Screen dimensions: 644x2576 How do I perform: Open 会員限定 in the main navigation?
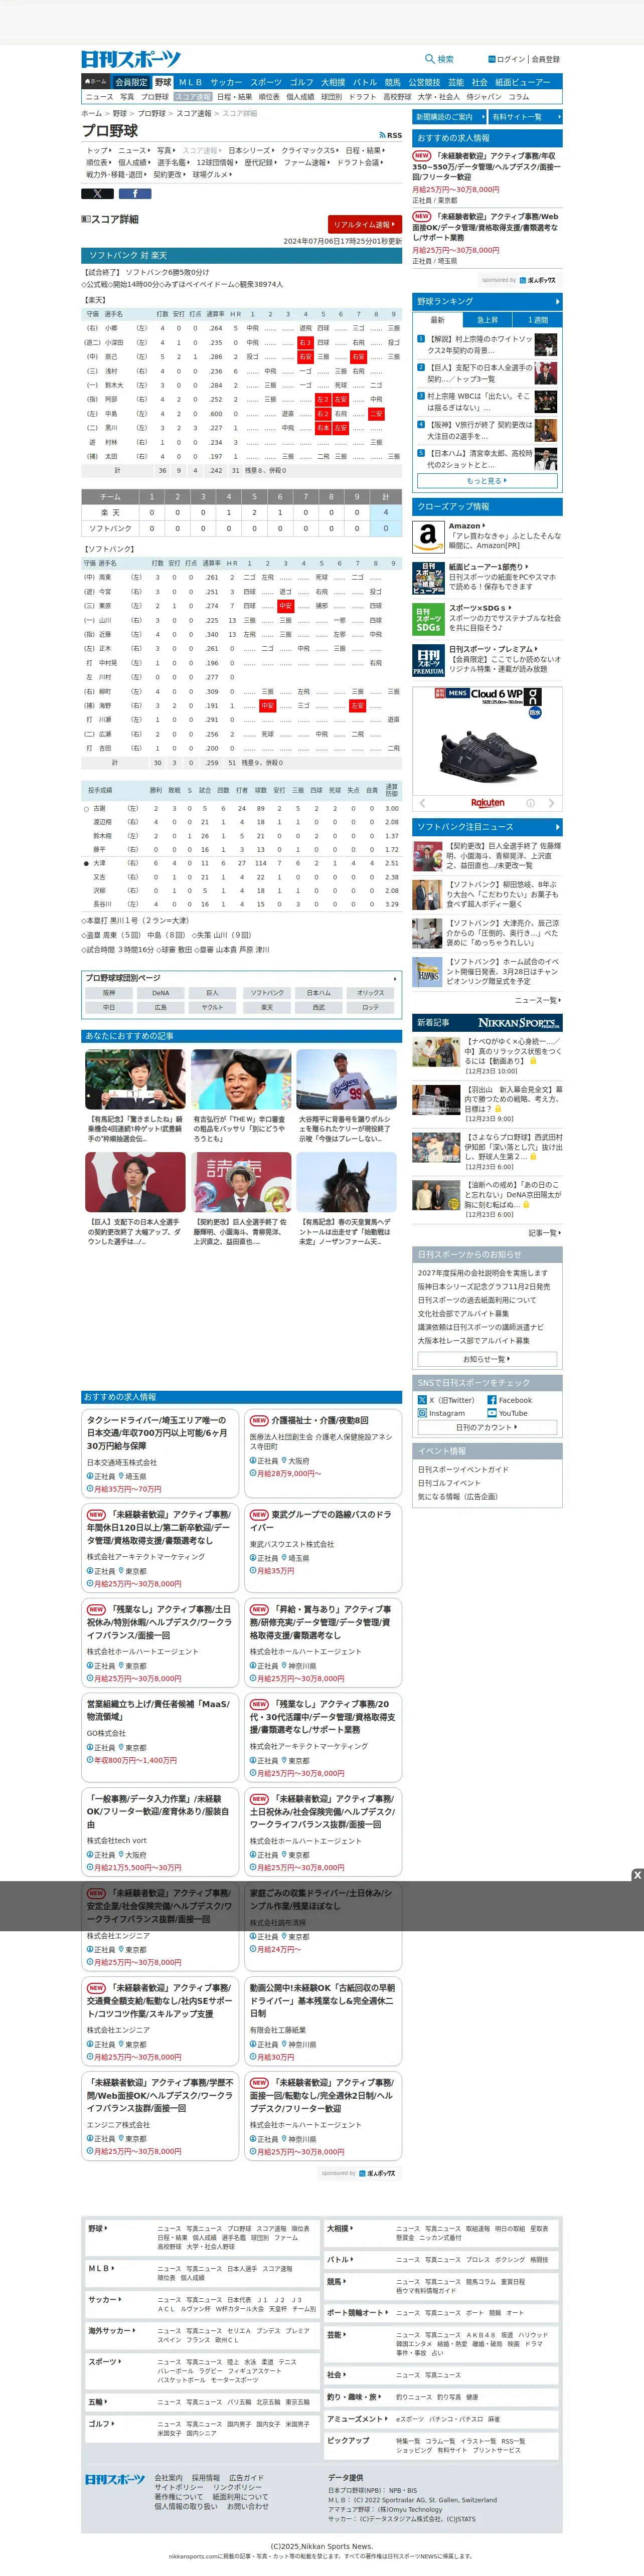(x=131, y=82)
